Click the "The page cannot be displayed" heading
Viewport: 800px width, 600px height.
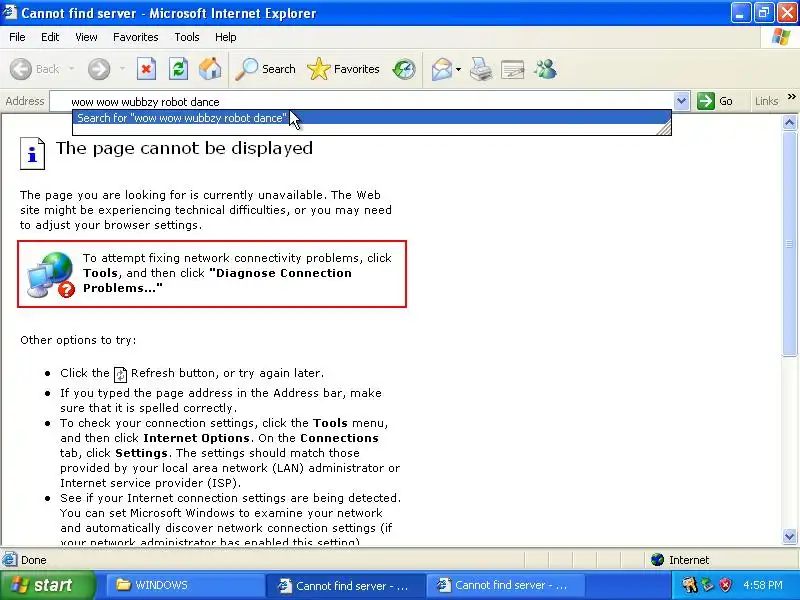(184, 148)
